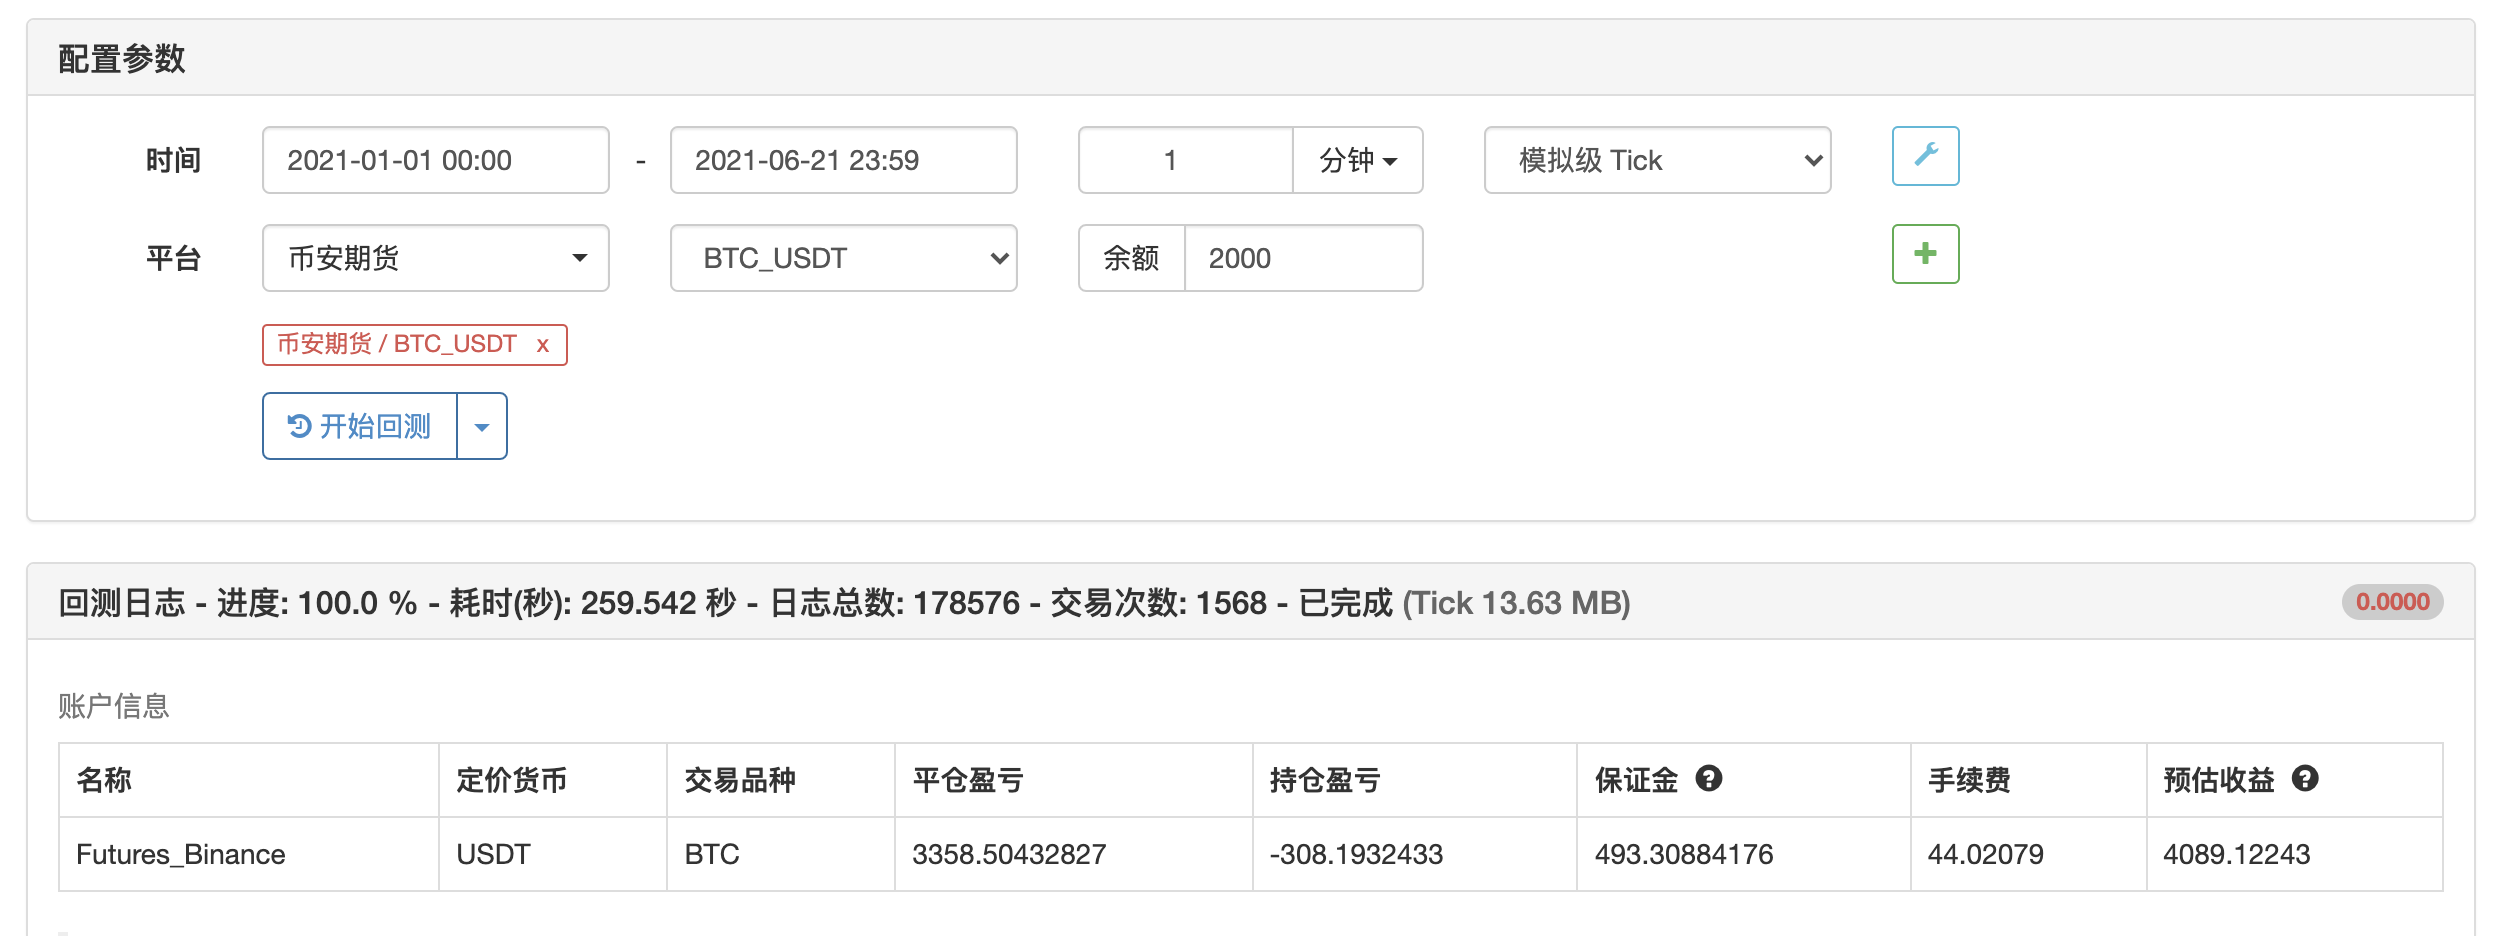2506x936 pixels.
Task: Remove the 币安期货 / BTC_USDT tag
Action: [543, 345]
